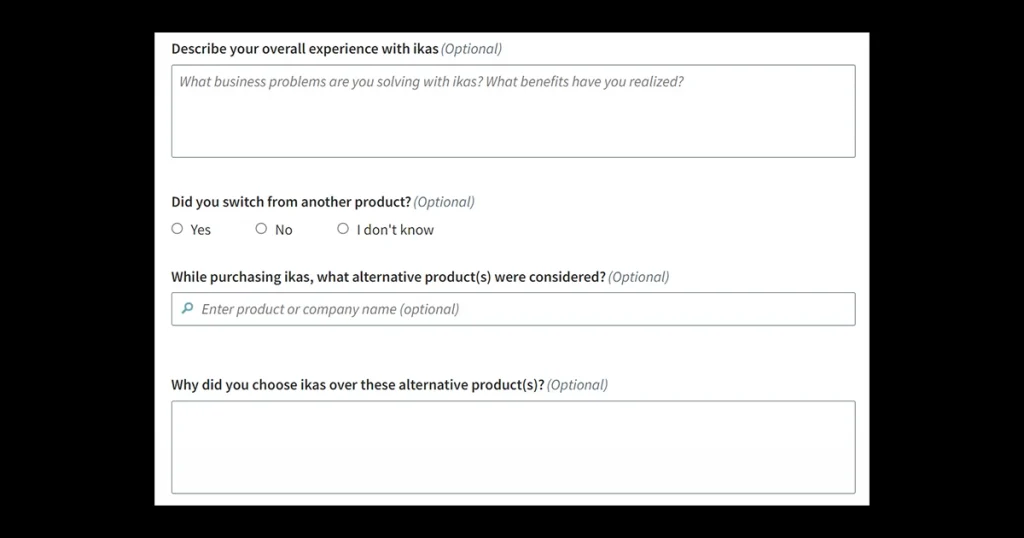Choose the I don't know radio option
The image size is (1024, 538).
[343, 229]
